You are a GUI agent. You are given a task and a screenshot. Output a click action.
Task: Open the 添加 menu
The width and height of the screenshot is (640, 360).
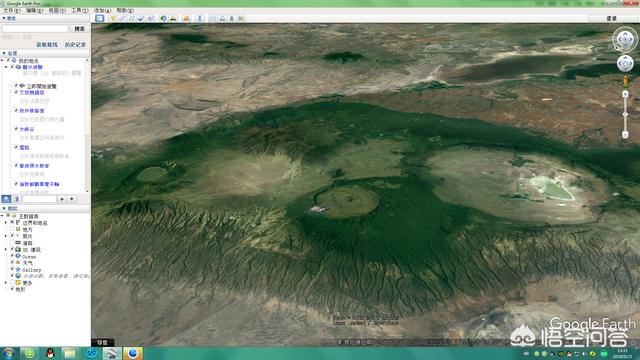pyautogui.click(x=102, y=10)
